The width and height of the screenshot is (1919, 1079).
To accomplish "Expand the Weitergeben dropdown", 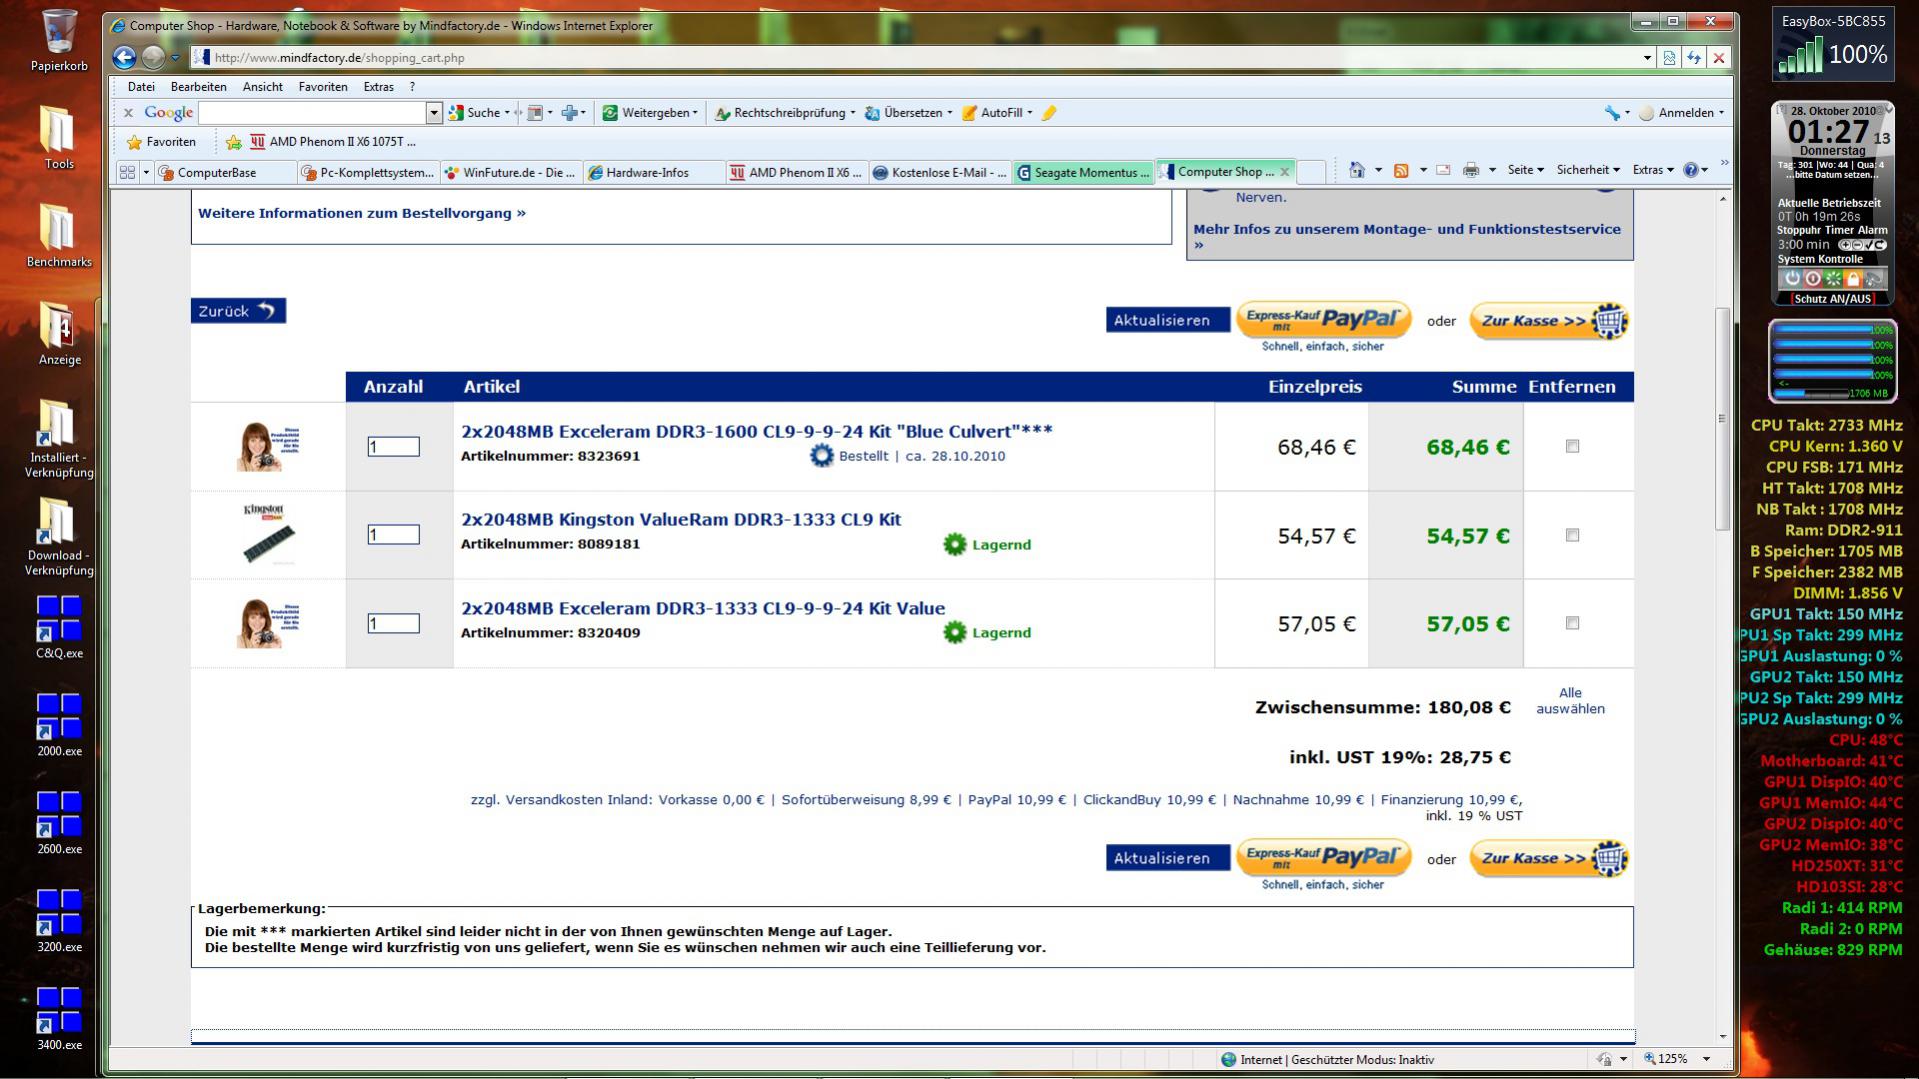I will [695, 113].
